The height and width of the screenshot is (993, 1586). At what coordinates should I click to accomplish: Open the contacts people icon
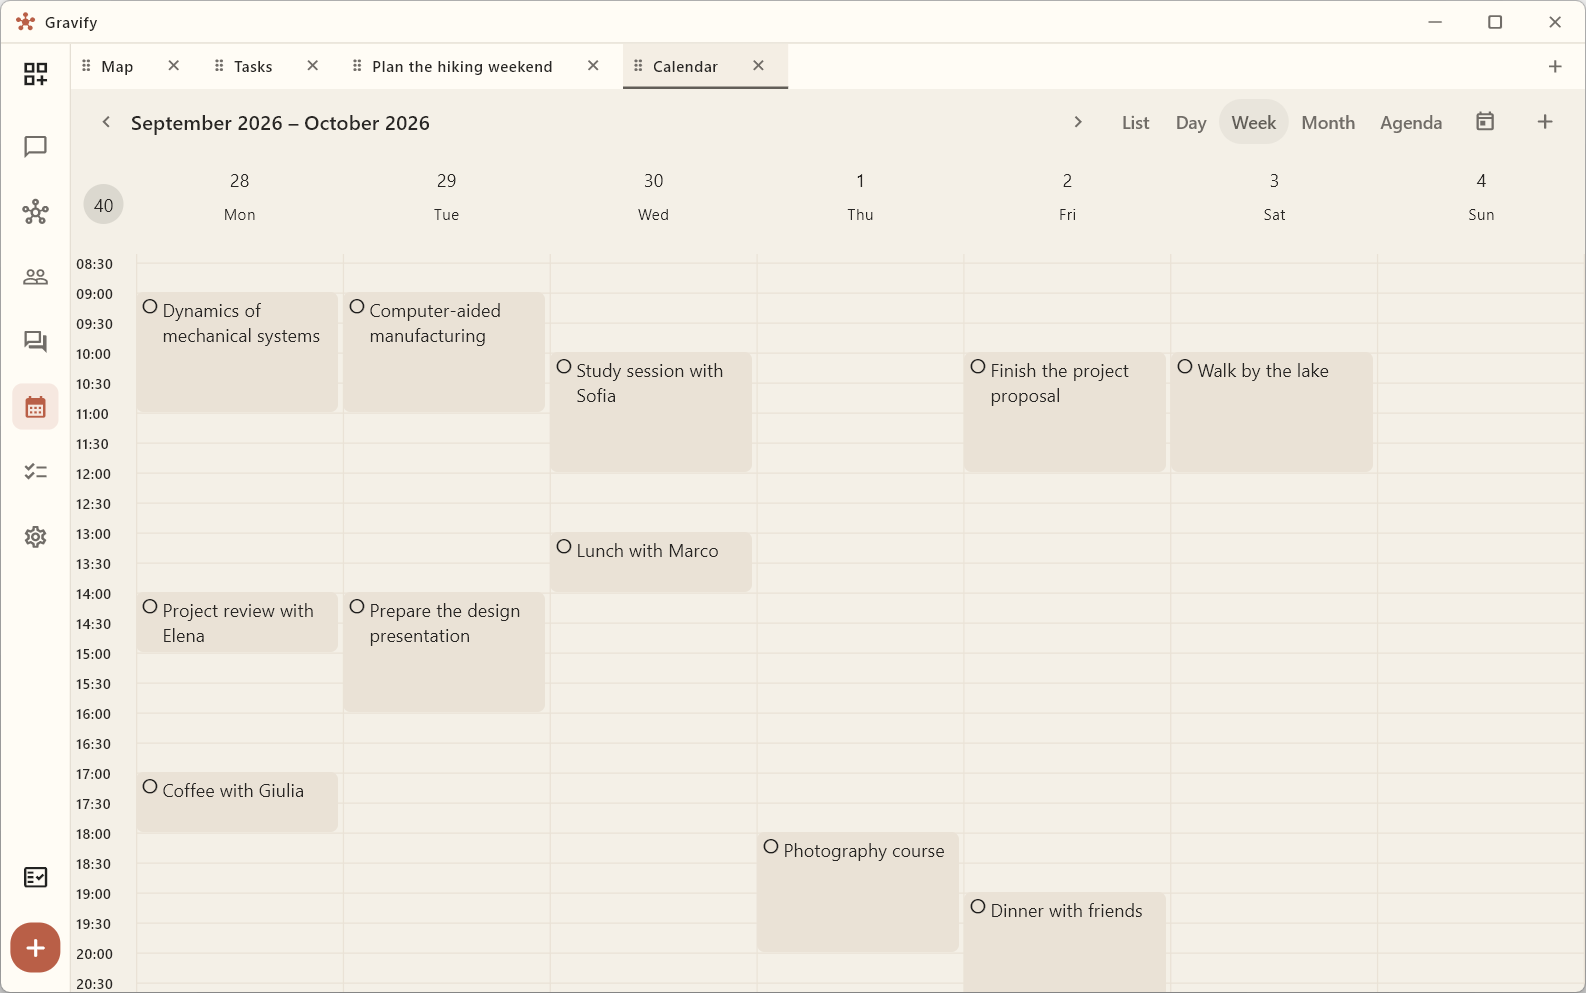35,277
